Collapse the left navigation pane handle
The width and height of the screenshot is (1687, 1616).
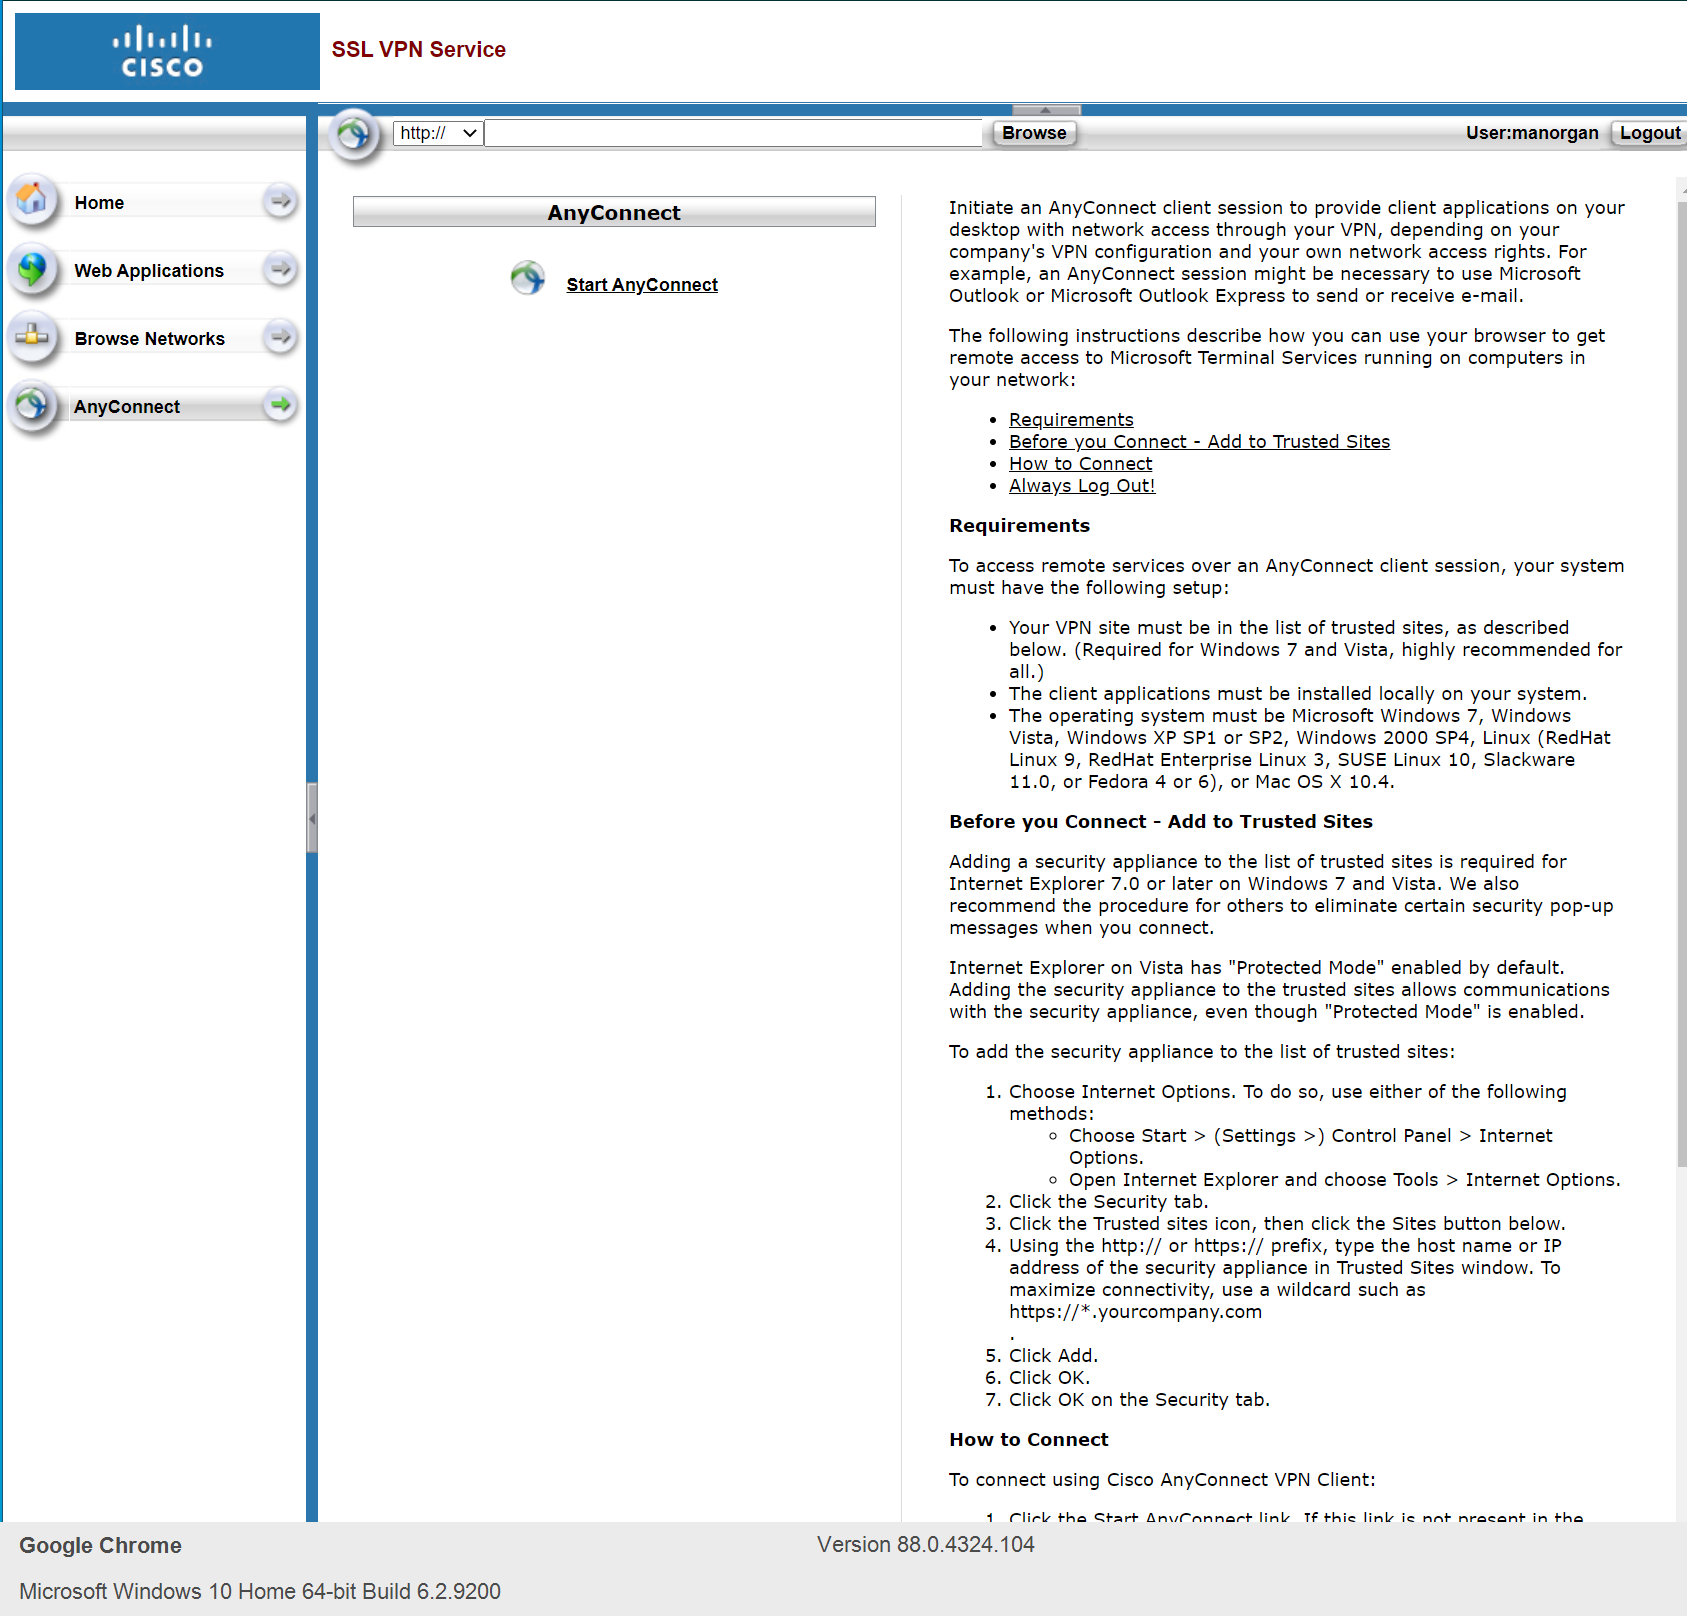[x=312, y=818]
